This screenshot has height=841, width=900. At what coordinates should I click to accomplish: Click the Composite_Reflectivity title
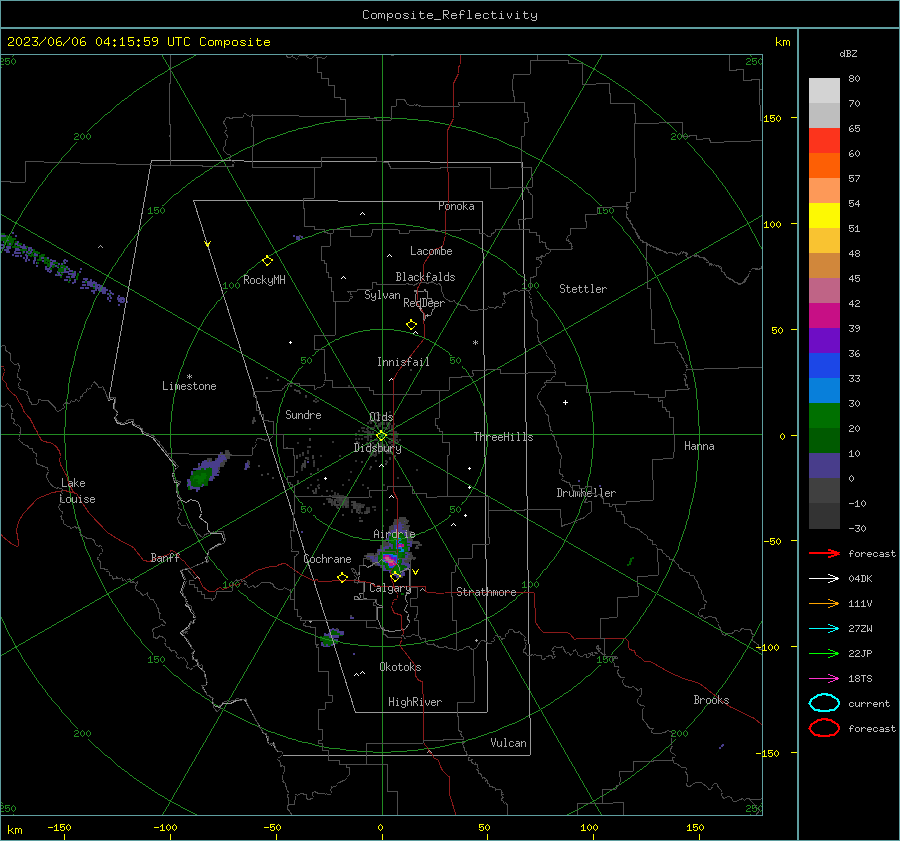pyautogui.click(x=450, y=15)
